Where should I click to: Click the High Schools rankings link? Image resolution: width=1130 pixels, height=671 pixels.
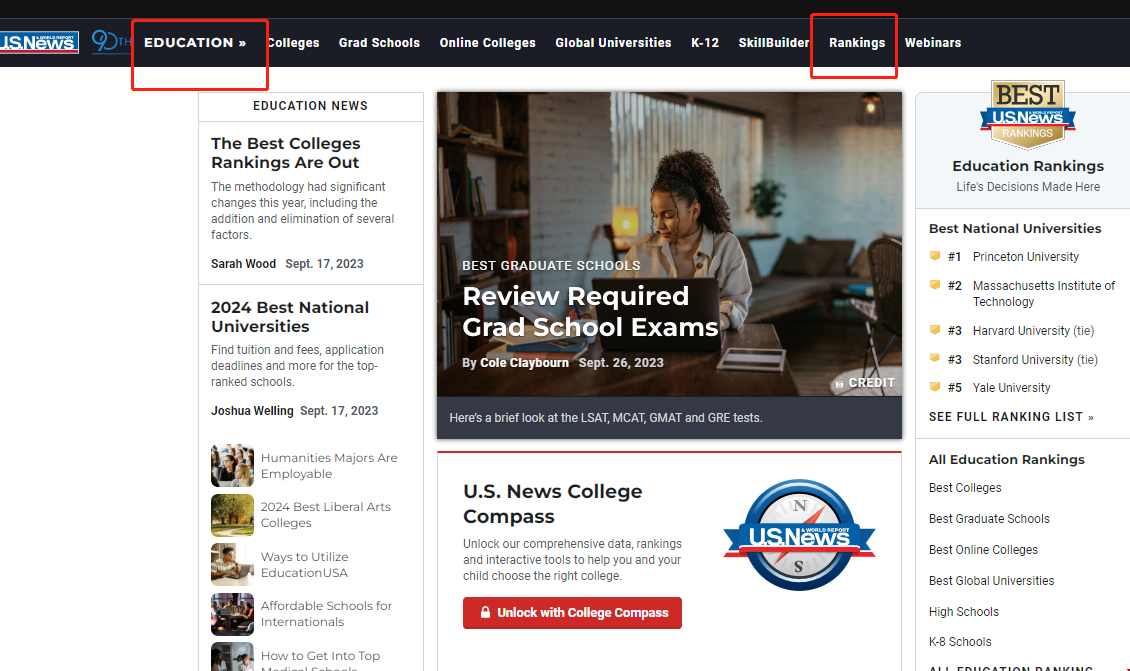pyautogui.click(x=964, y=612)
